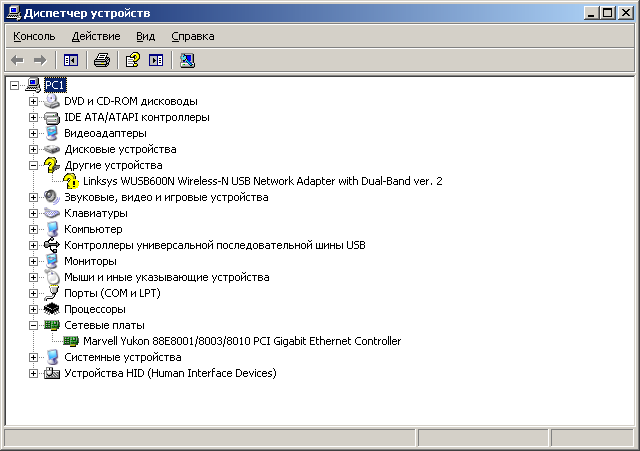Select Linksys WUSB600N Wireless-N USB Network Adapter
The image size is (640, 451).
pos(262,181)
